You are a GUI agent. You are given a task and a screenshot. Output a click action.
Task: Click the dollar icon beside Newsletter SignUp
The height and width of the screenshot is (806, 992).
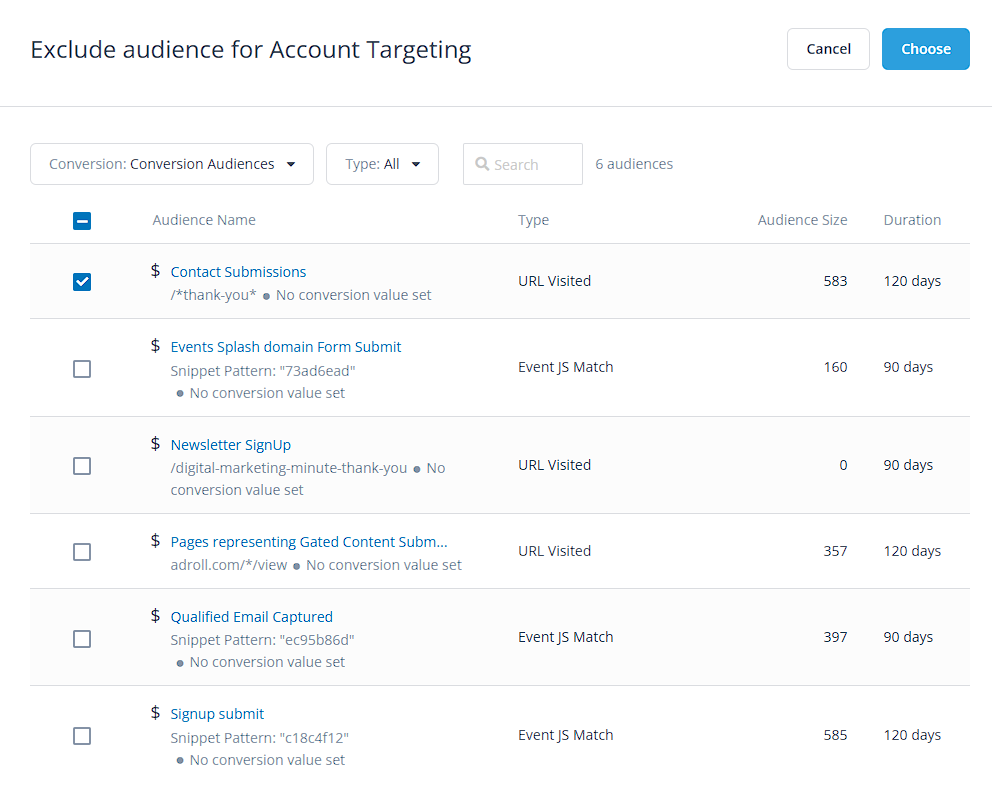pos(155,443)
